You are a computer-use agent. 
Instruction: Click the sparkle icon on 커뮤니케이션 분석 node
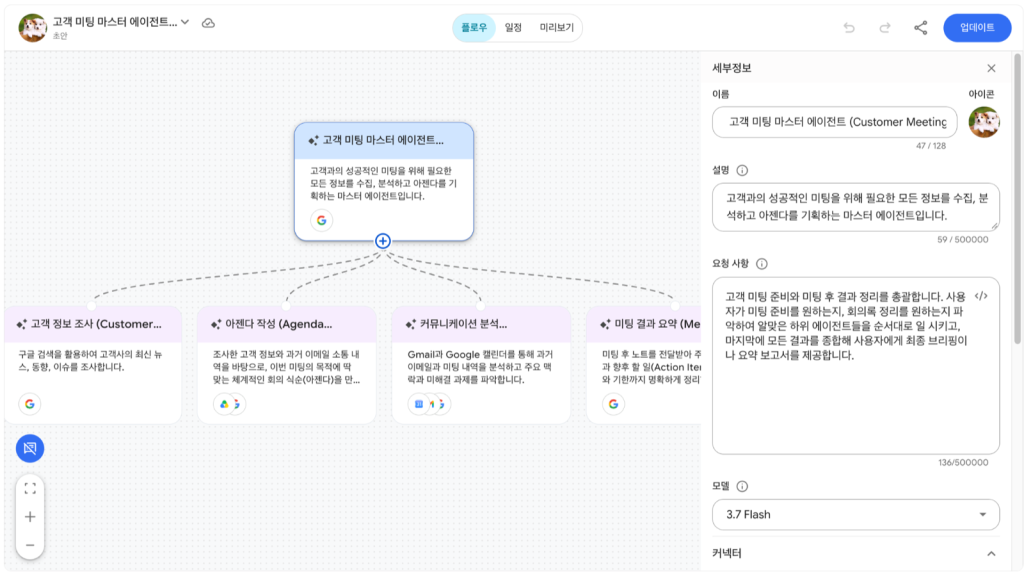pyautogui.click(x=411, y=324)
